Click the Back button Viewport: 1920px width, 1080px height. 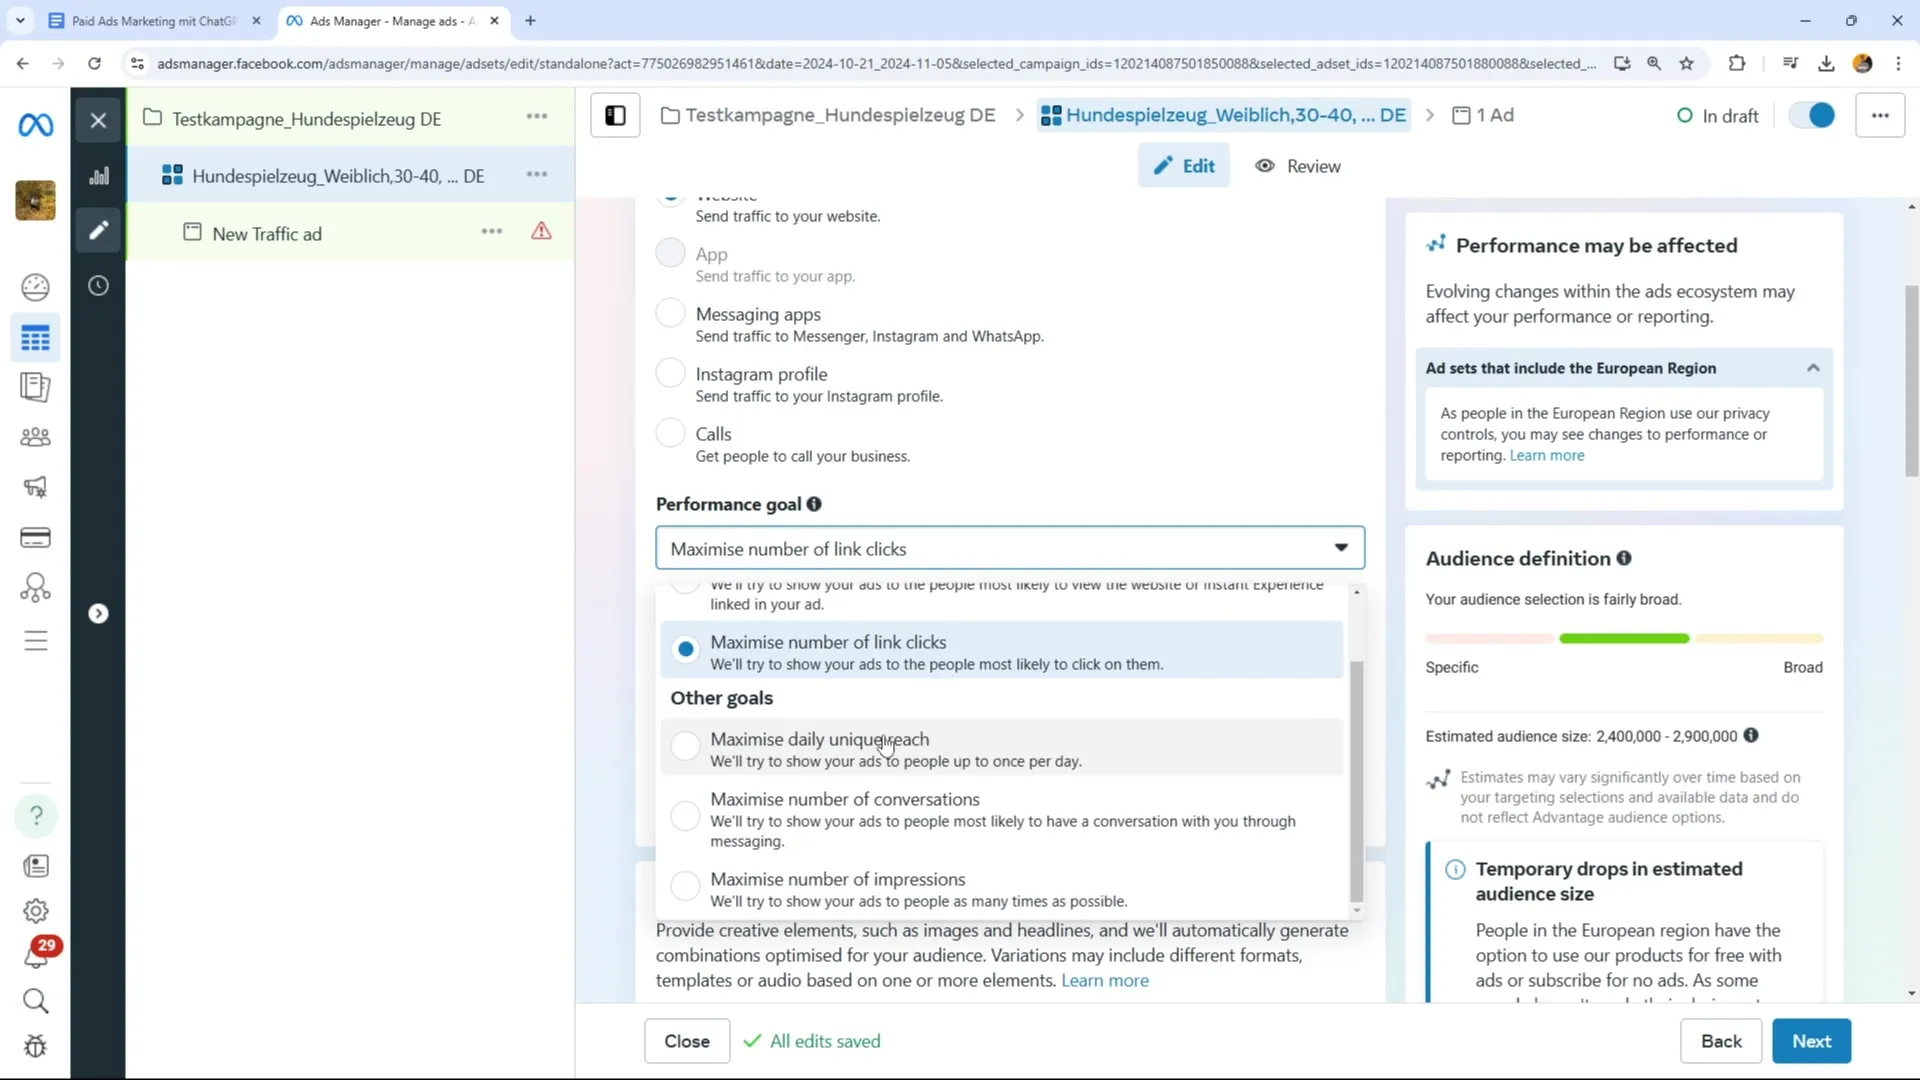pyautogui.click(x=1721, y=1042)
